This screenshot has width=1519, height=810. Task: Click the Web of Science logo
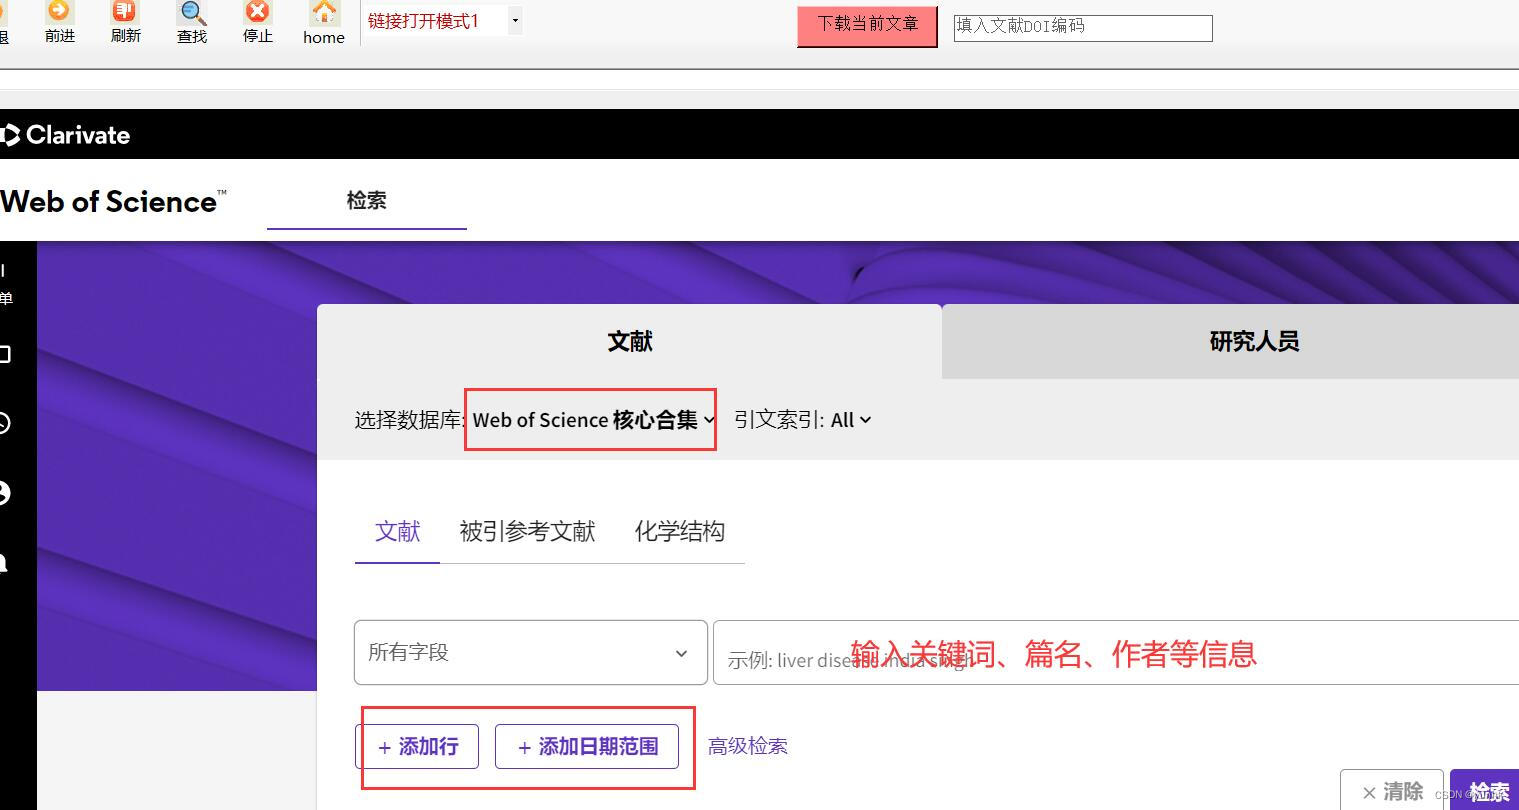coord(112,201)
